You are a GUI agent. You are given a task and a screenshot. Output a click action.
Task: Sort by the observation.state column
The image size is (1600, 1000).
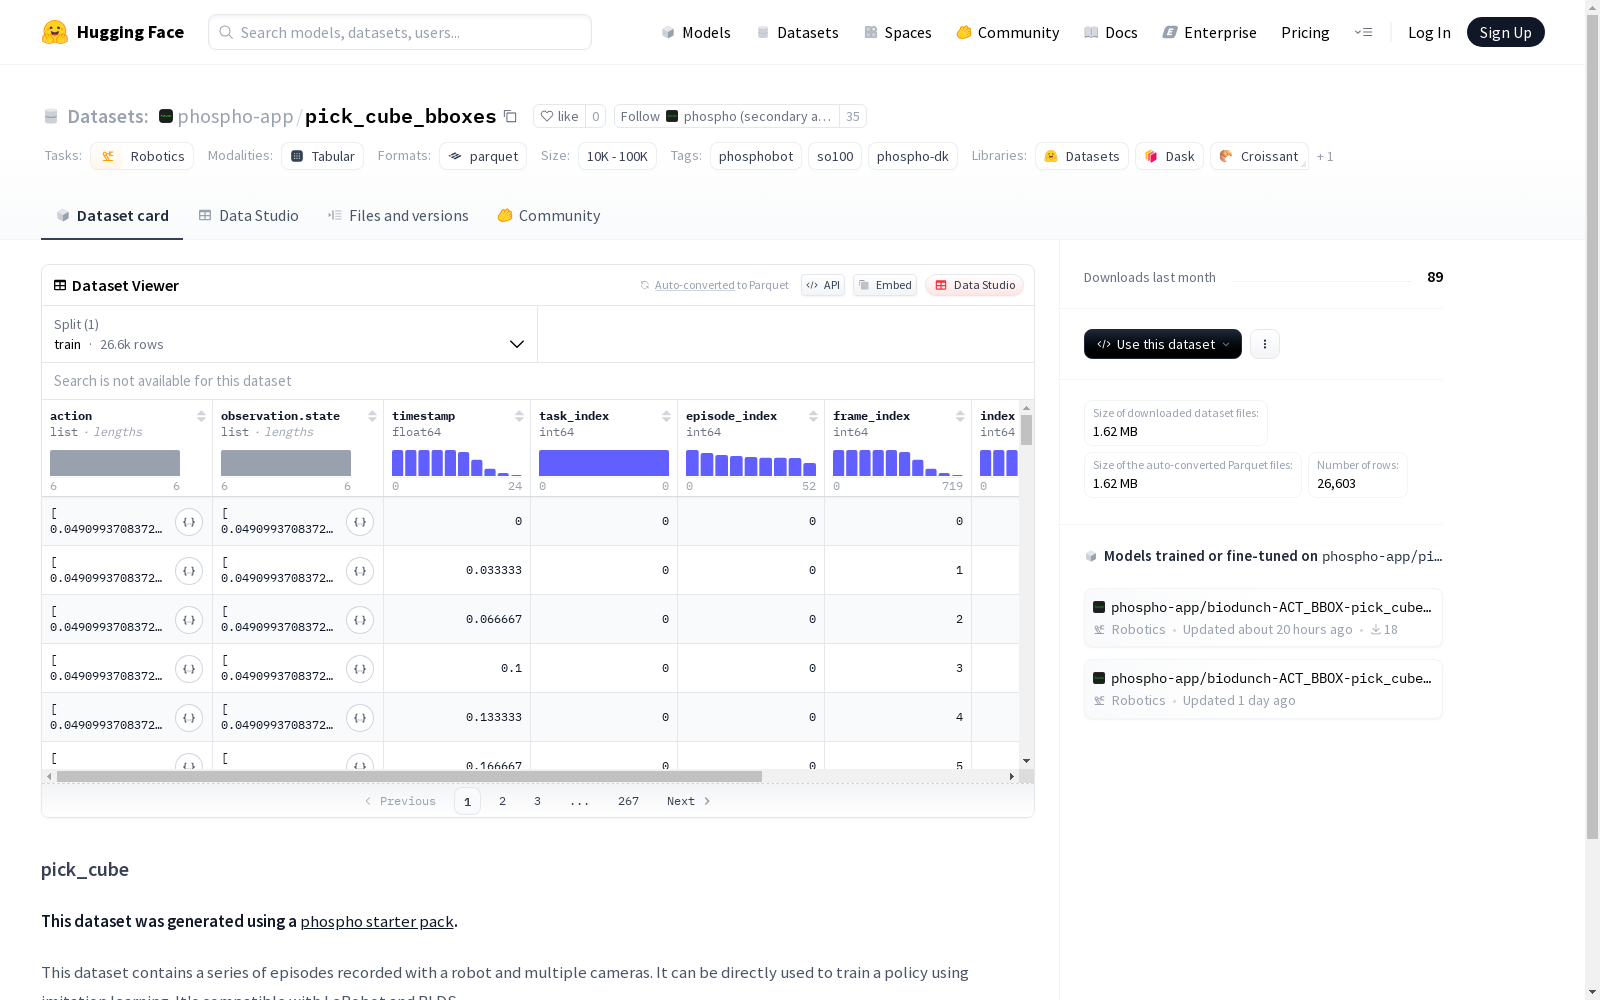pos(372,416)
